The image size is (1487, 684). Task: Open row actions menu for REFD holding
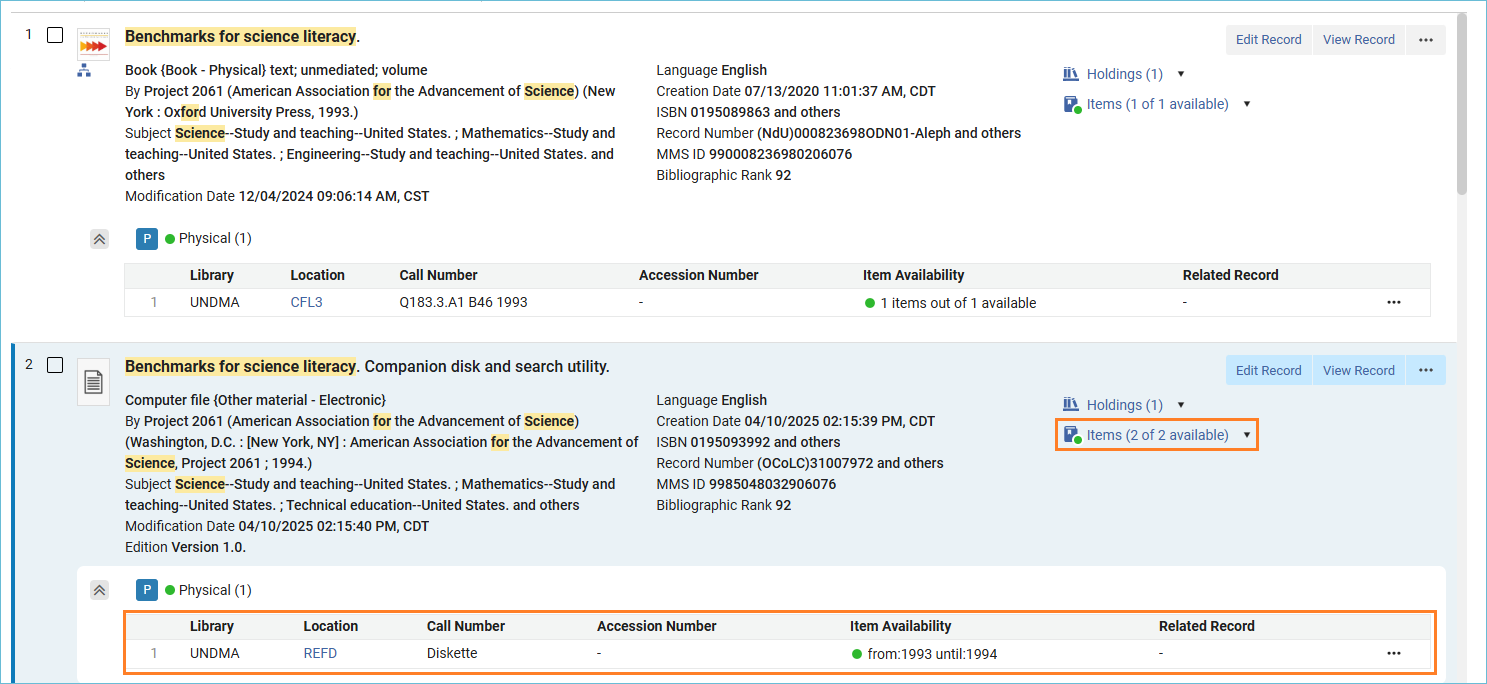pos(1394,654)
